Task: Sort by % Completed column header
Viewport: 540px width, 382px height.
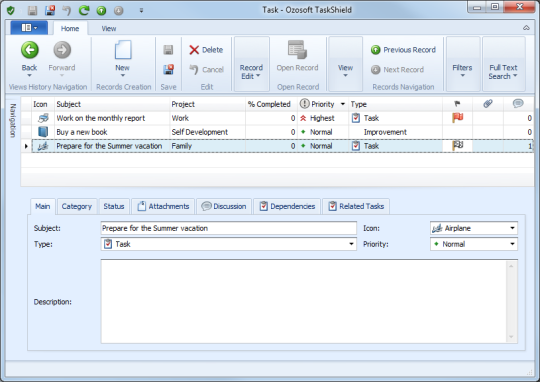Action: tap(271, 104)
